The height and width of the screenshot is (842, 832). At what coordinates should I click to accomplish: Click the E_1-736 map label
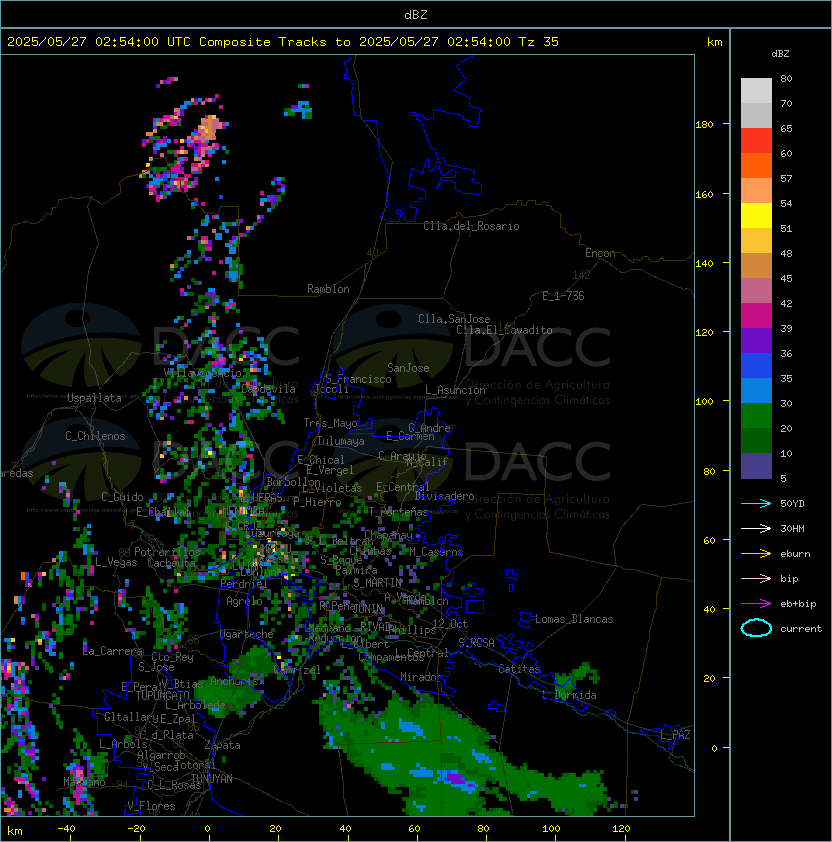click(563, 296)
